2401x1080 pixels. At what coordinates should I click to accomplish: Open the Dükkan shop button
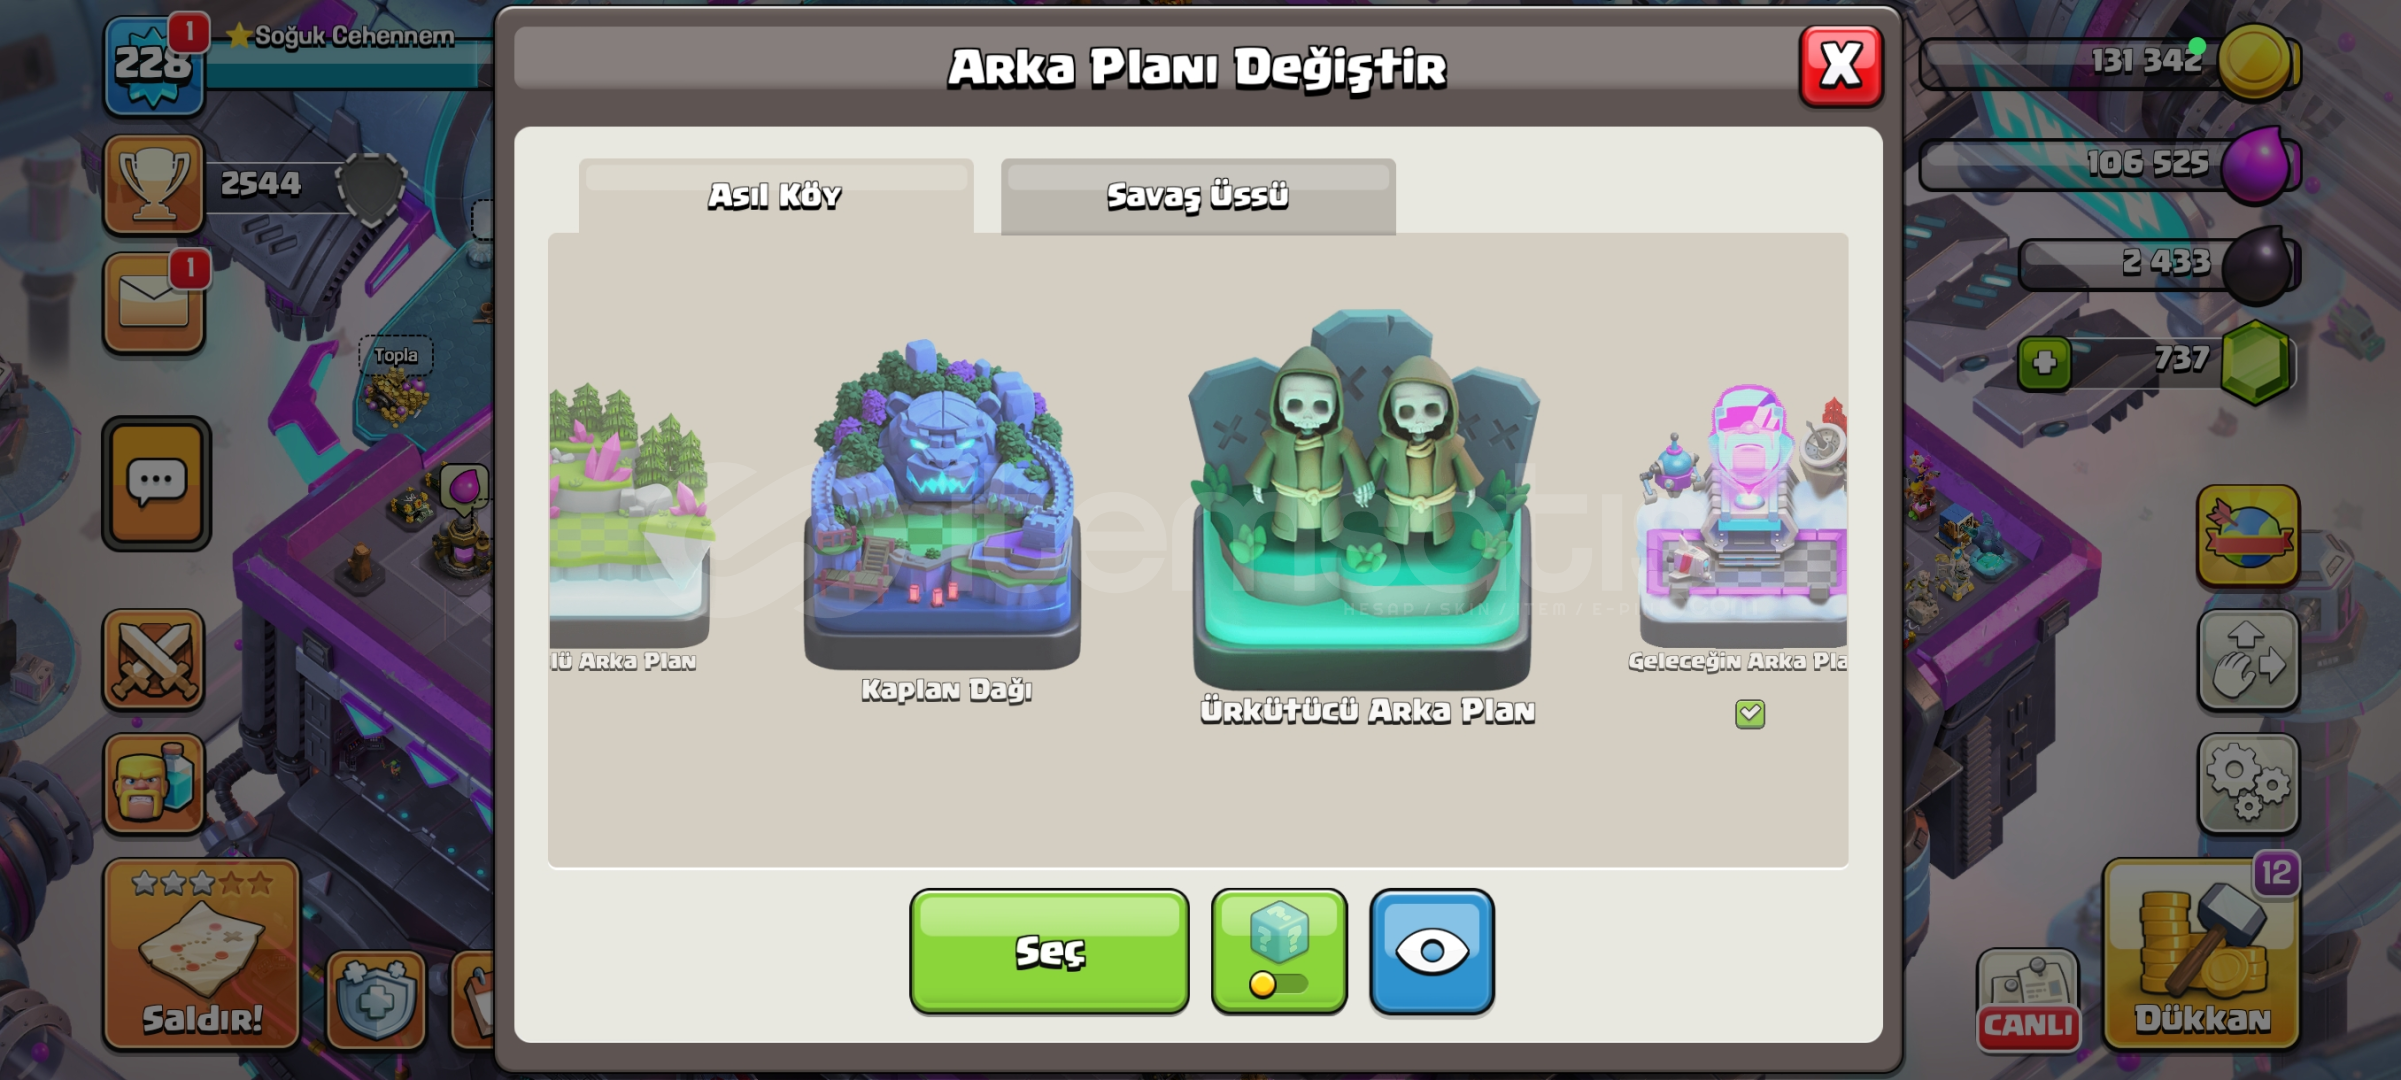coord(2202,955)
